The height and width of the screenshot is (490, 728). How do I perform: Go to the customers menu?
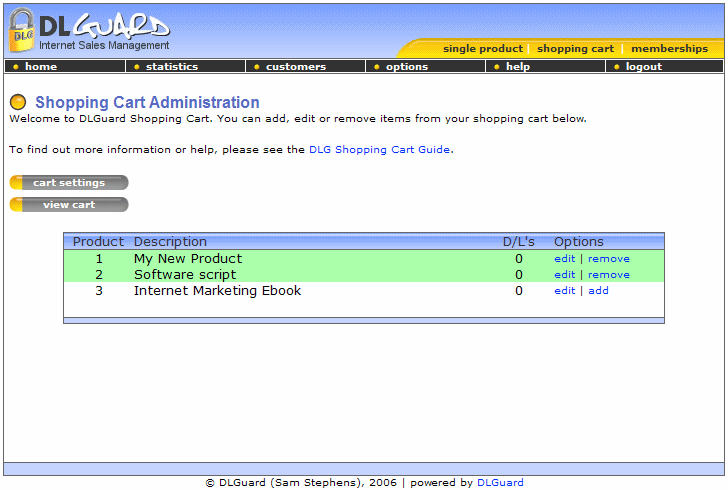tap(295, 67)
